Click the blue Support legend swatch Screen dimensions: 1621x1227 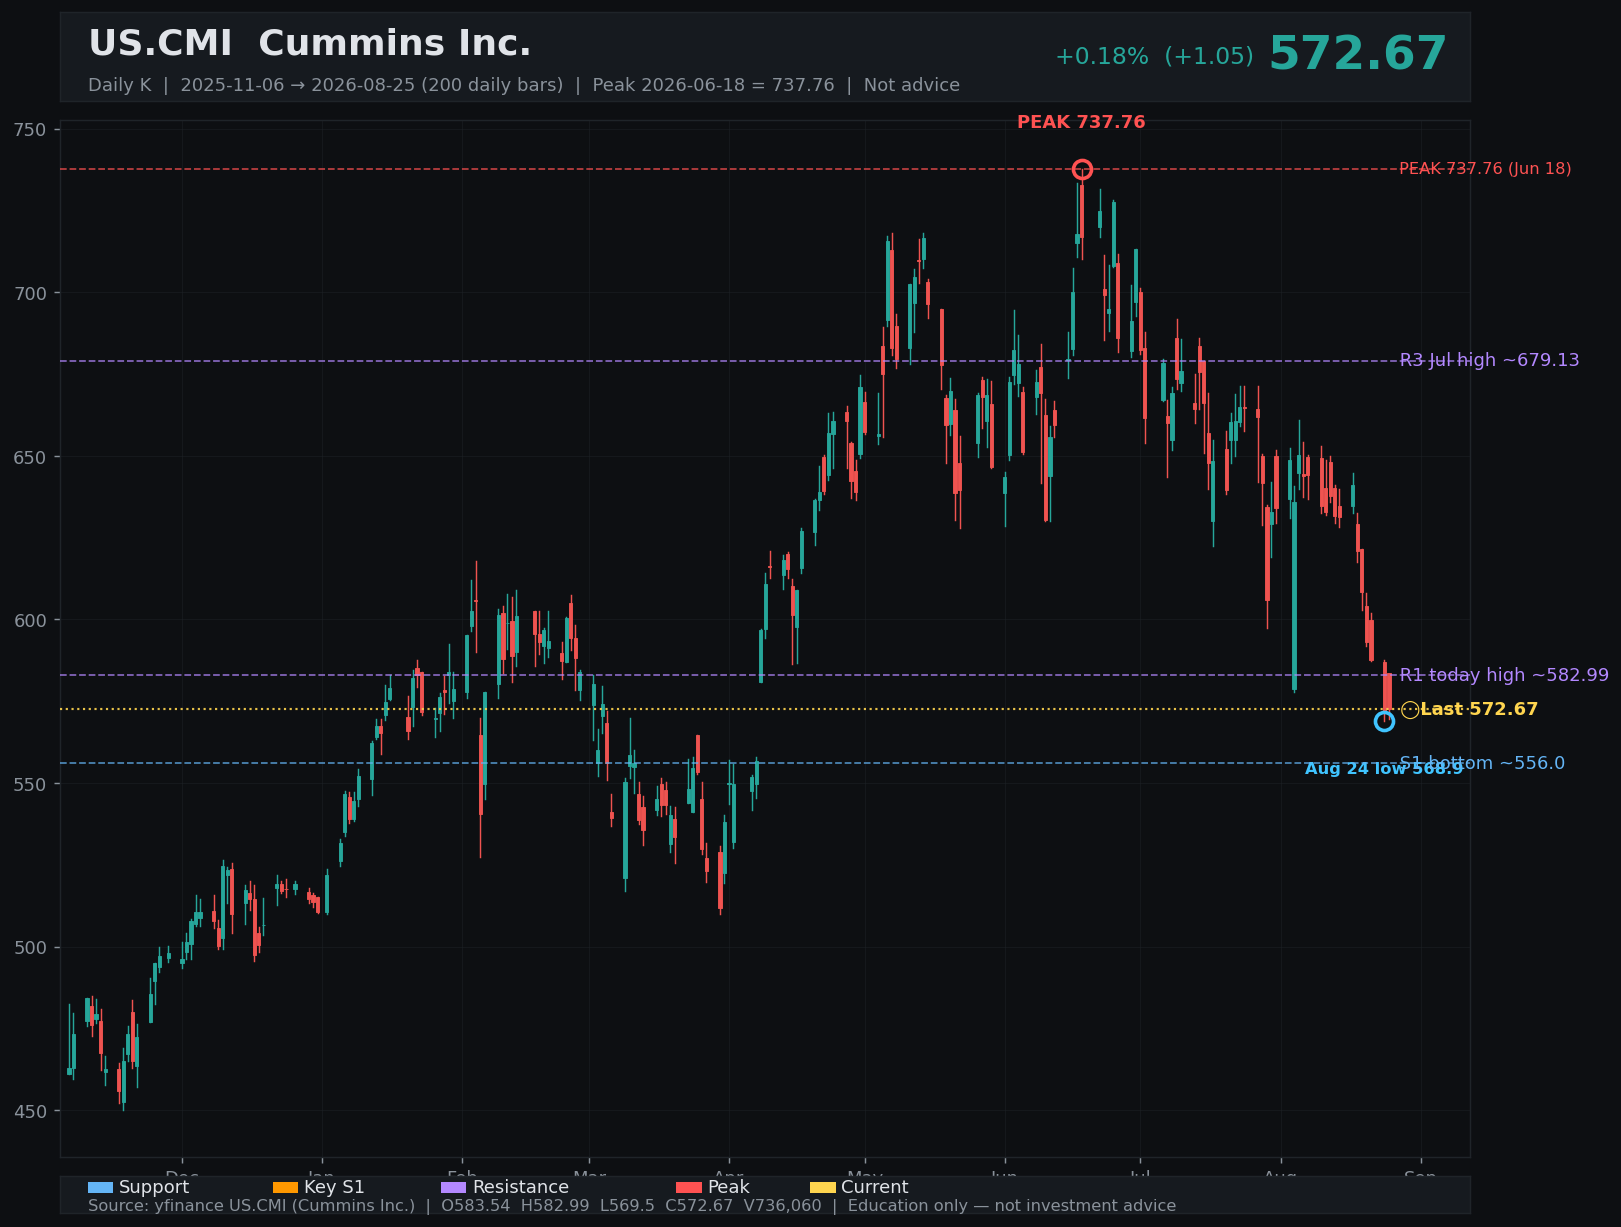tap(100, 1187)
